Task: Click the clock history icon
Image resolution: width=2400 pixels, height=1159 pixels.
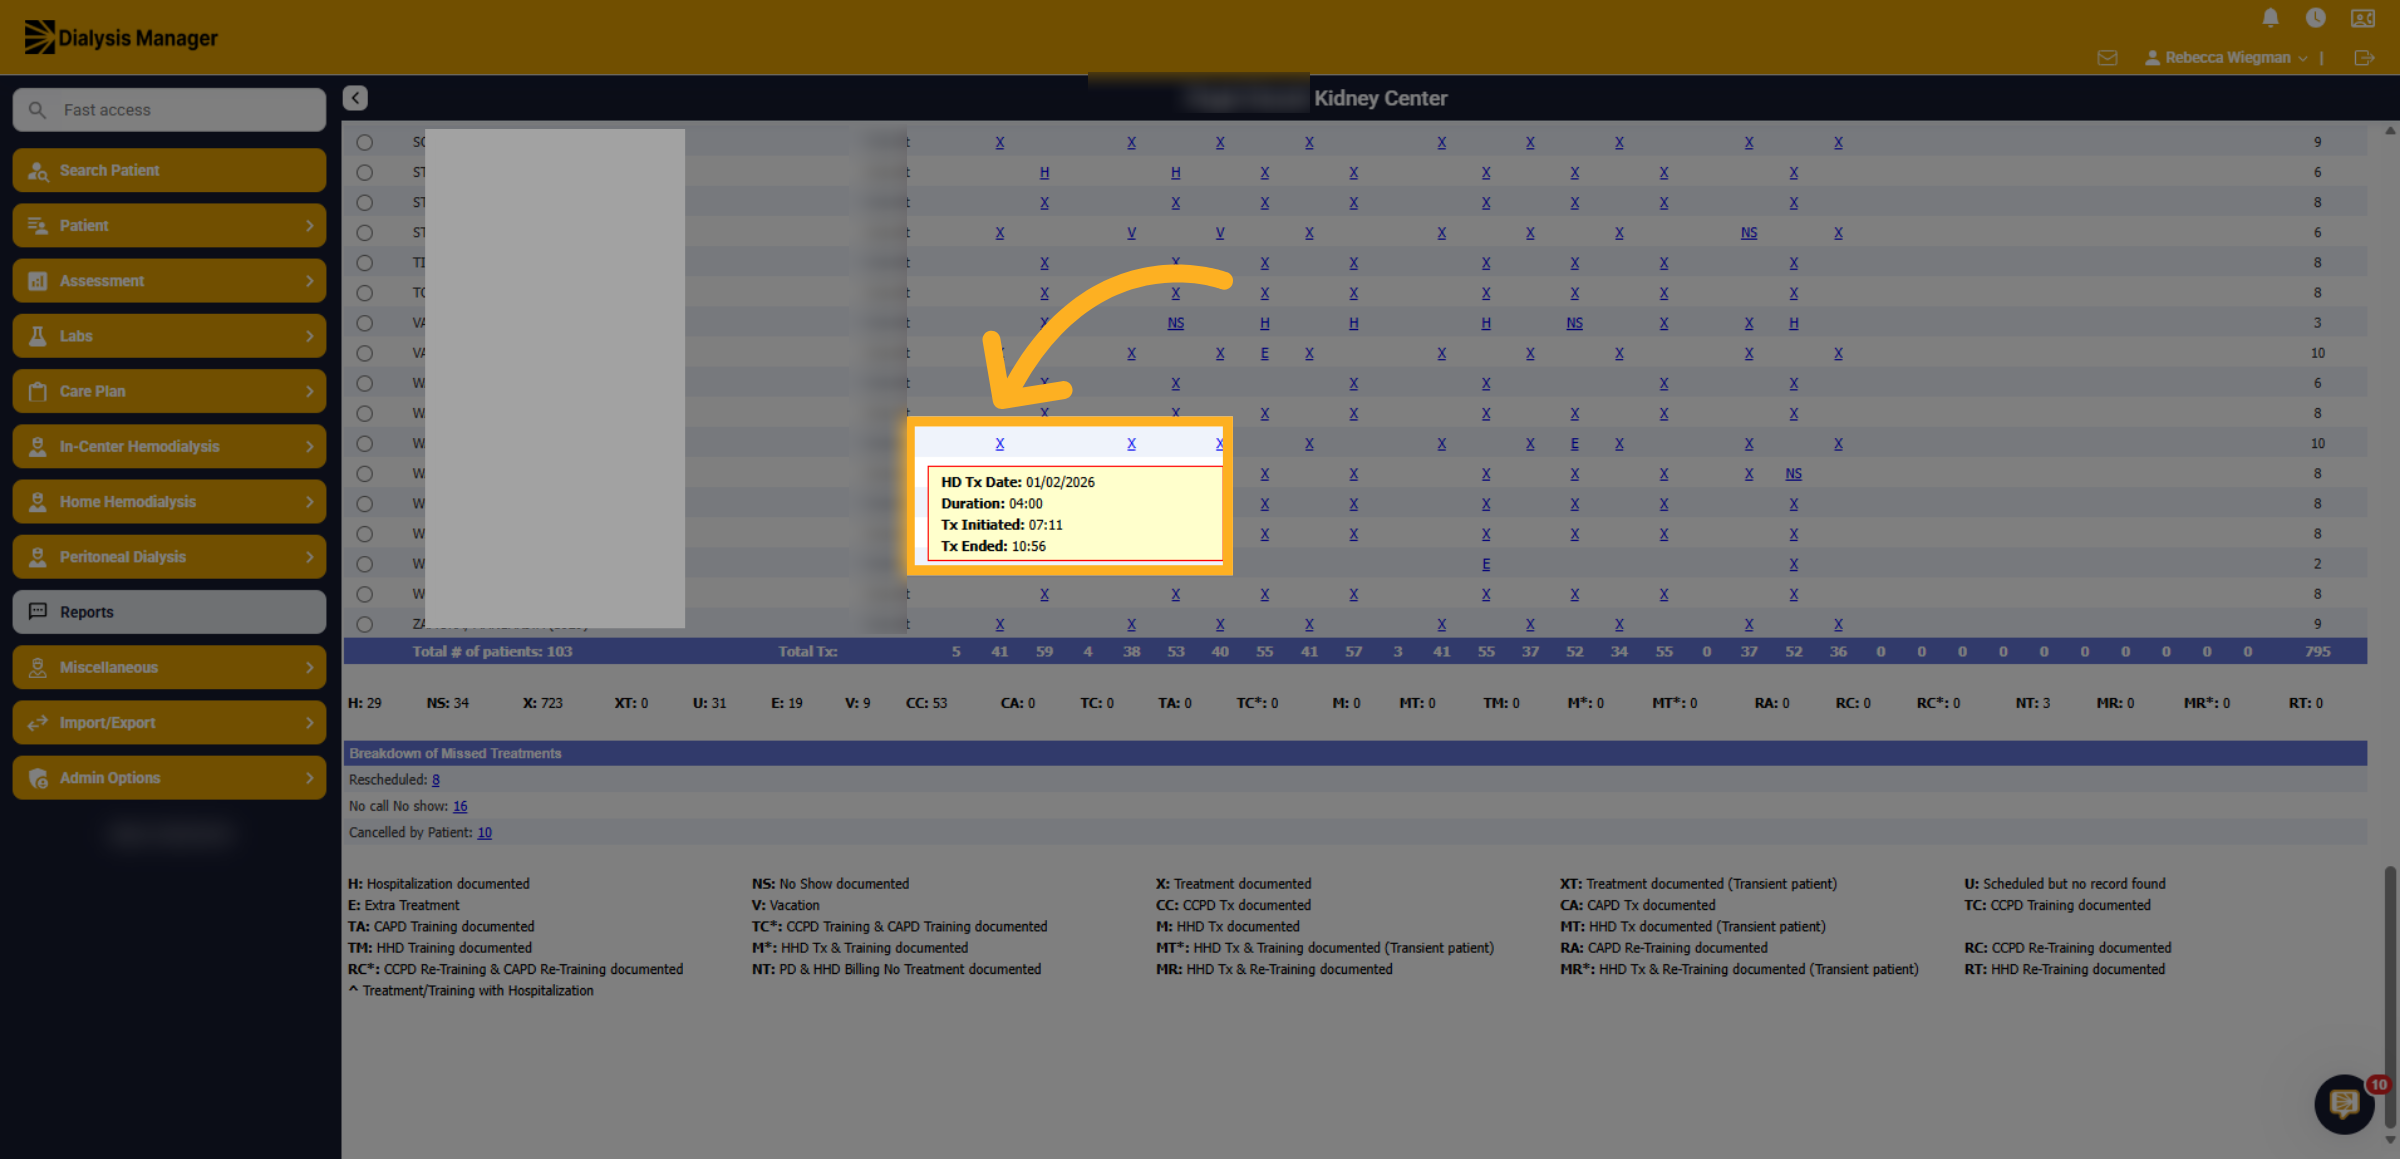Action: coord(2316,18)
